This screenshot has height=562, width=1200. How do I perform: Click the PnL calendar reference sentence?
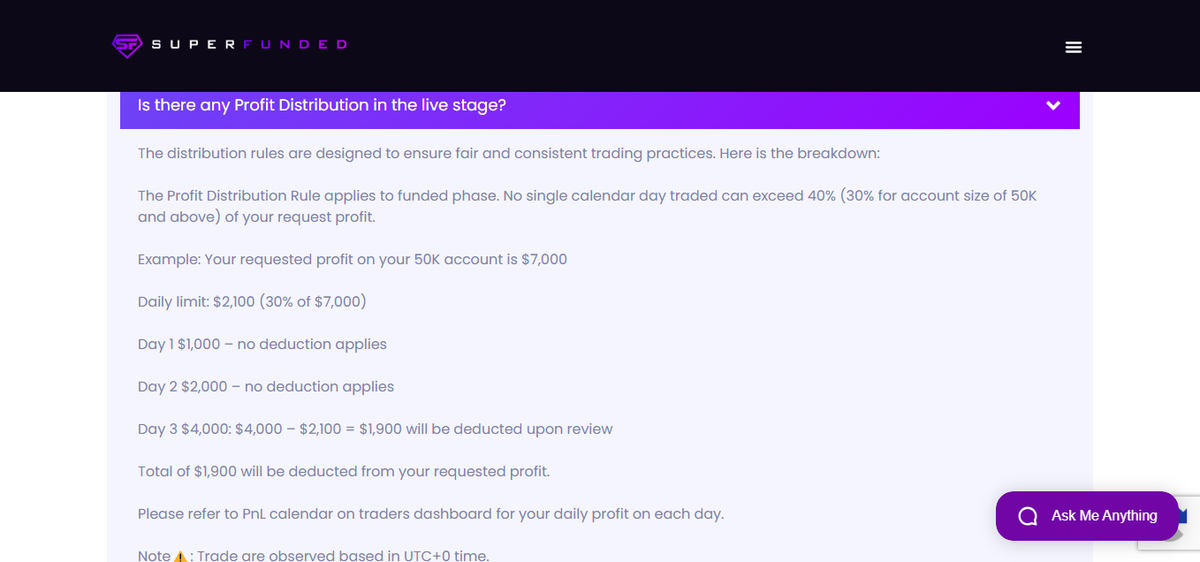click(431, 514)
